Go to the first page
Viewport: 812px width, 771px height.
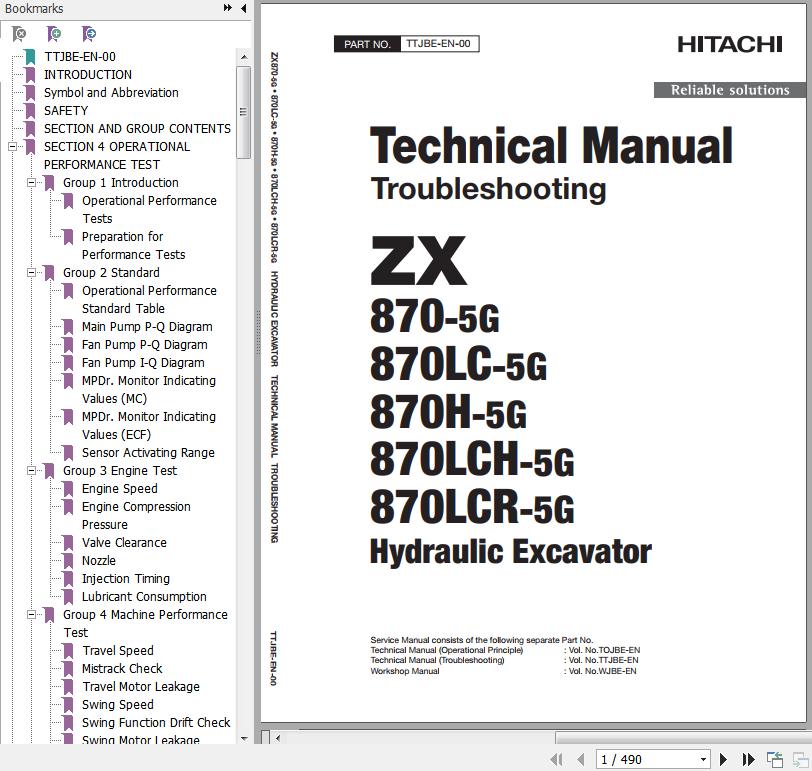click(557, 760)
